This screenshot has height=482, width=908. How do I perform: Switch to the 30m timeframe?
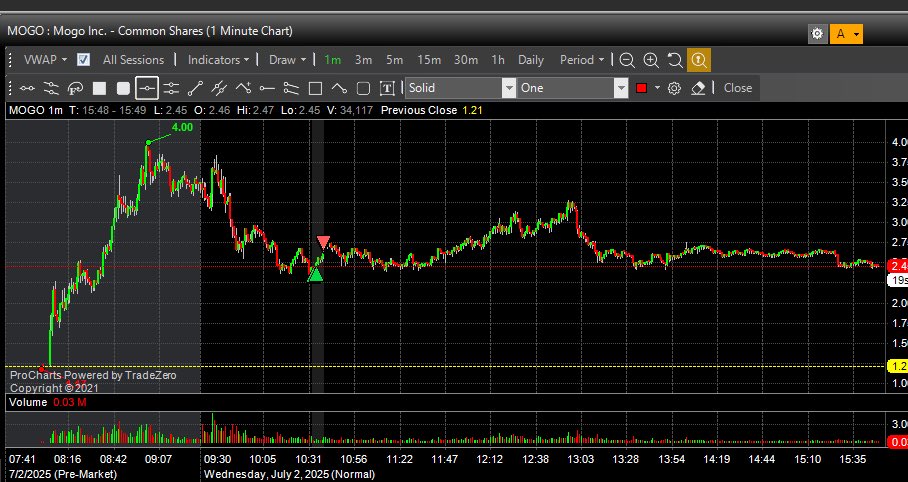pos(466,60)
